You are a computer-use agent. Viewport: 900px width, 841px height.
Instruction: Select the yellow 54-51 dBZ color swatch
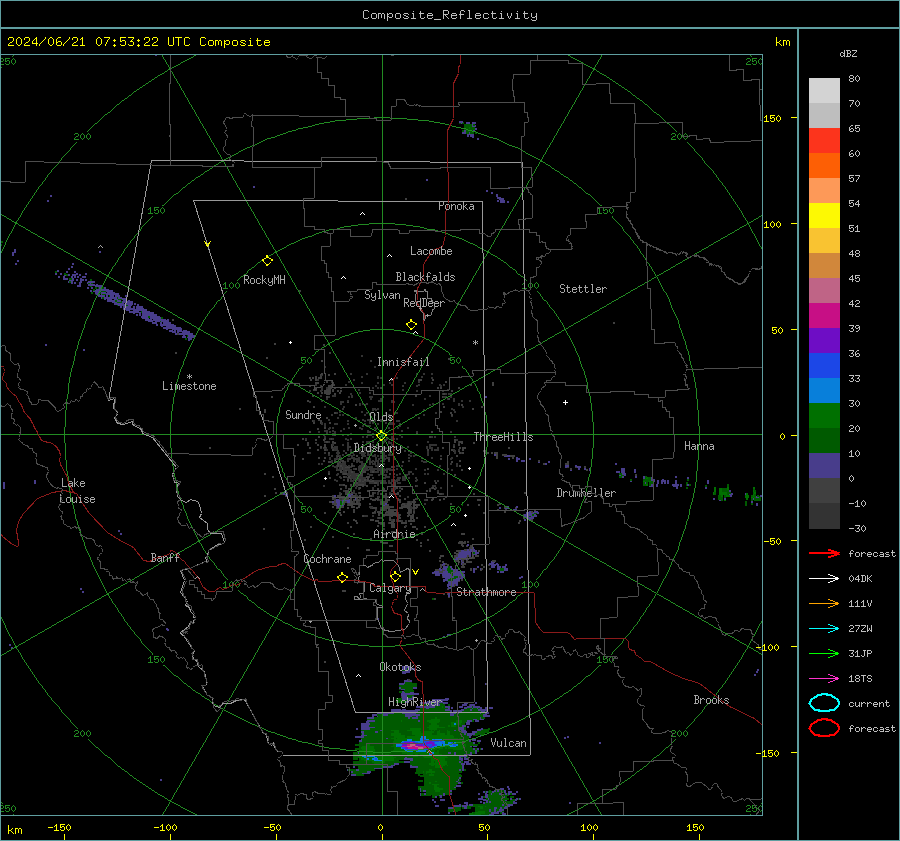(x=824, y=215)
